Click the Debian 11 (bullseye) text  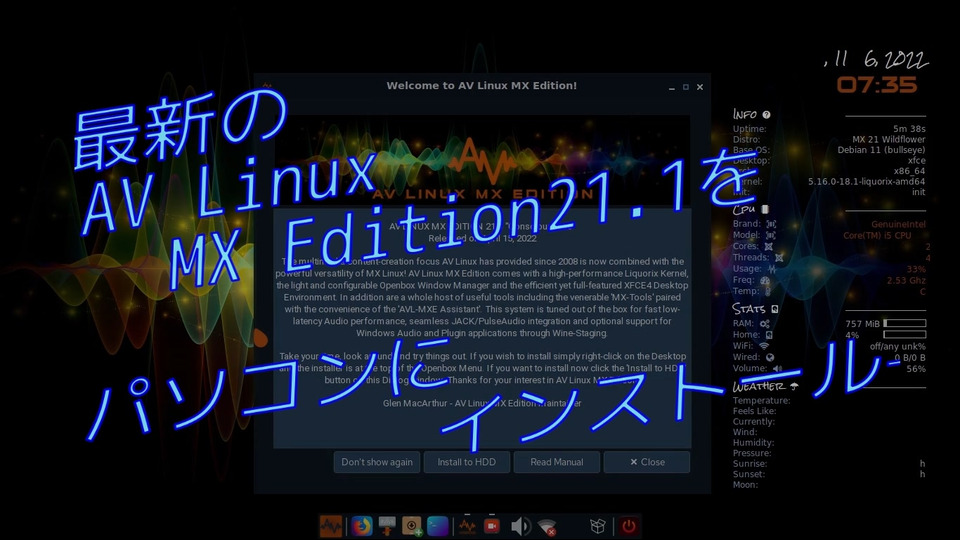point(882,150)
